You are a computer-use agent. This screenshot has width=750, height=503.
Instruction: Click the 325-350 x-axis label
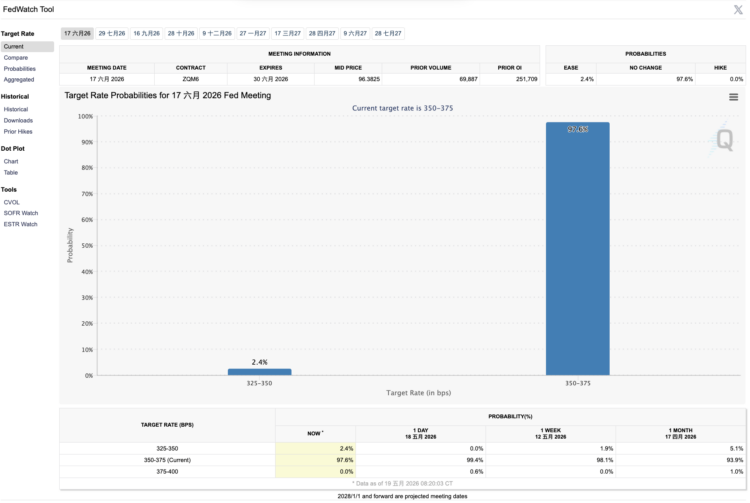click(x=259, y=383)
